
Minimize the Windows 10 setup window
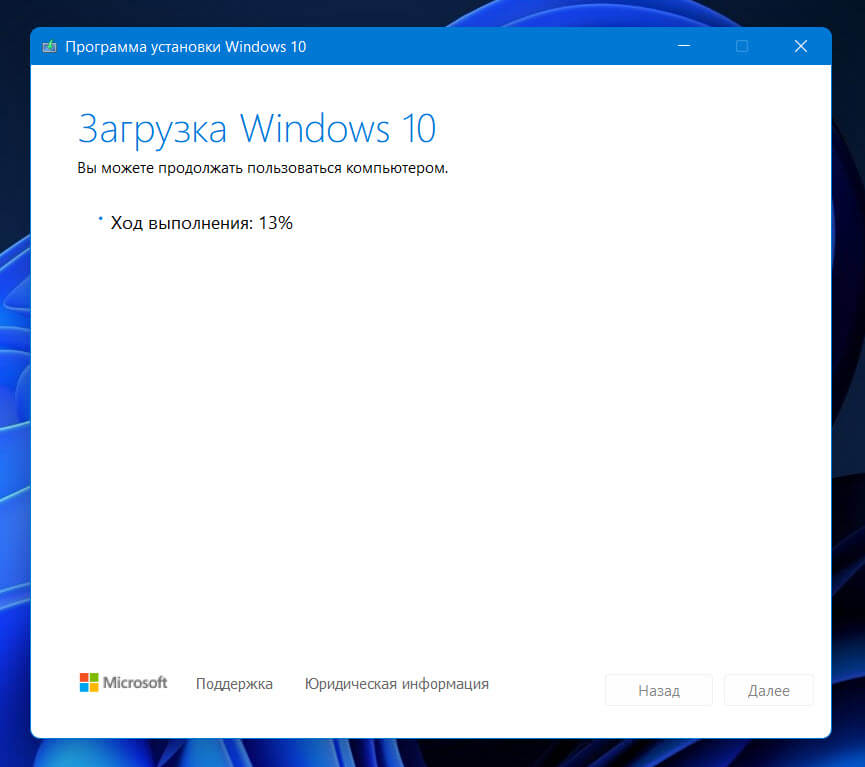[684, 46]
